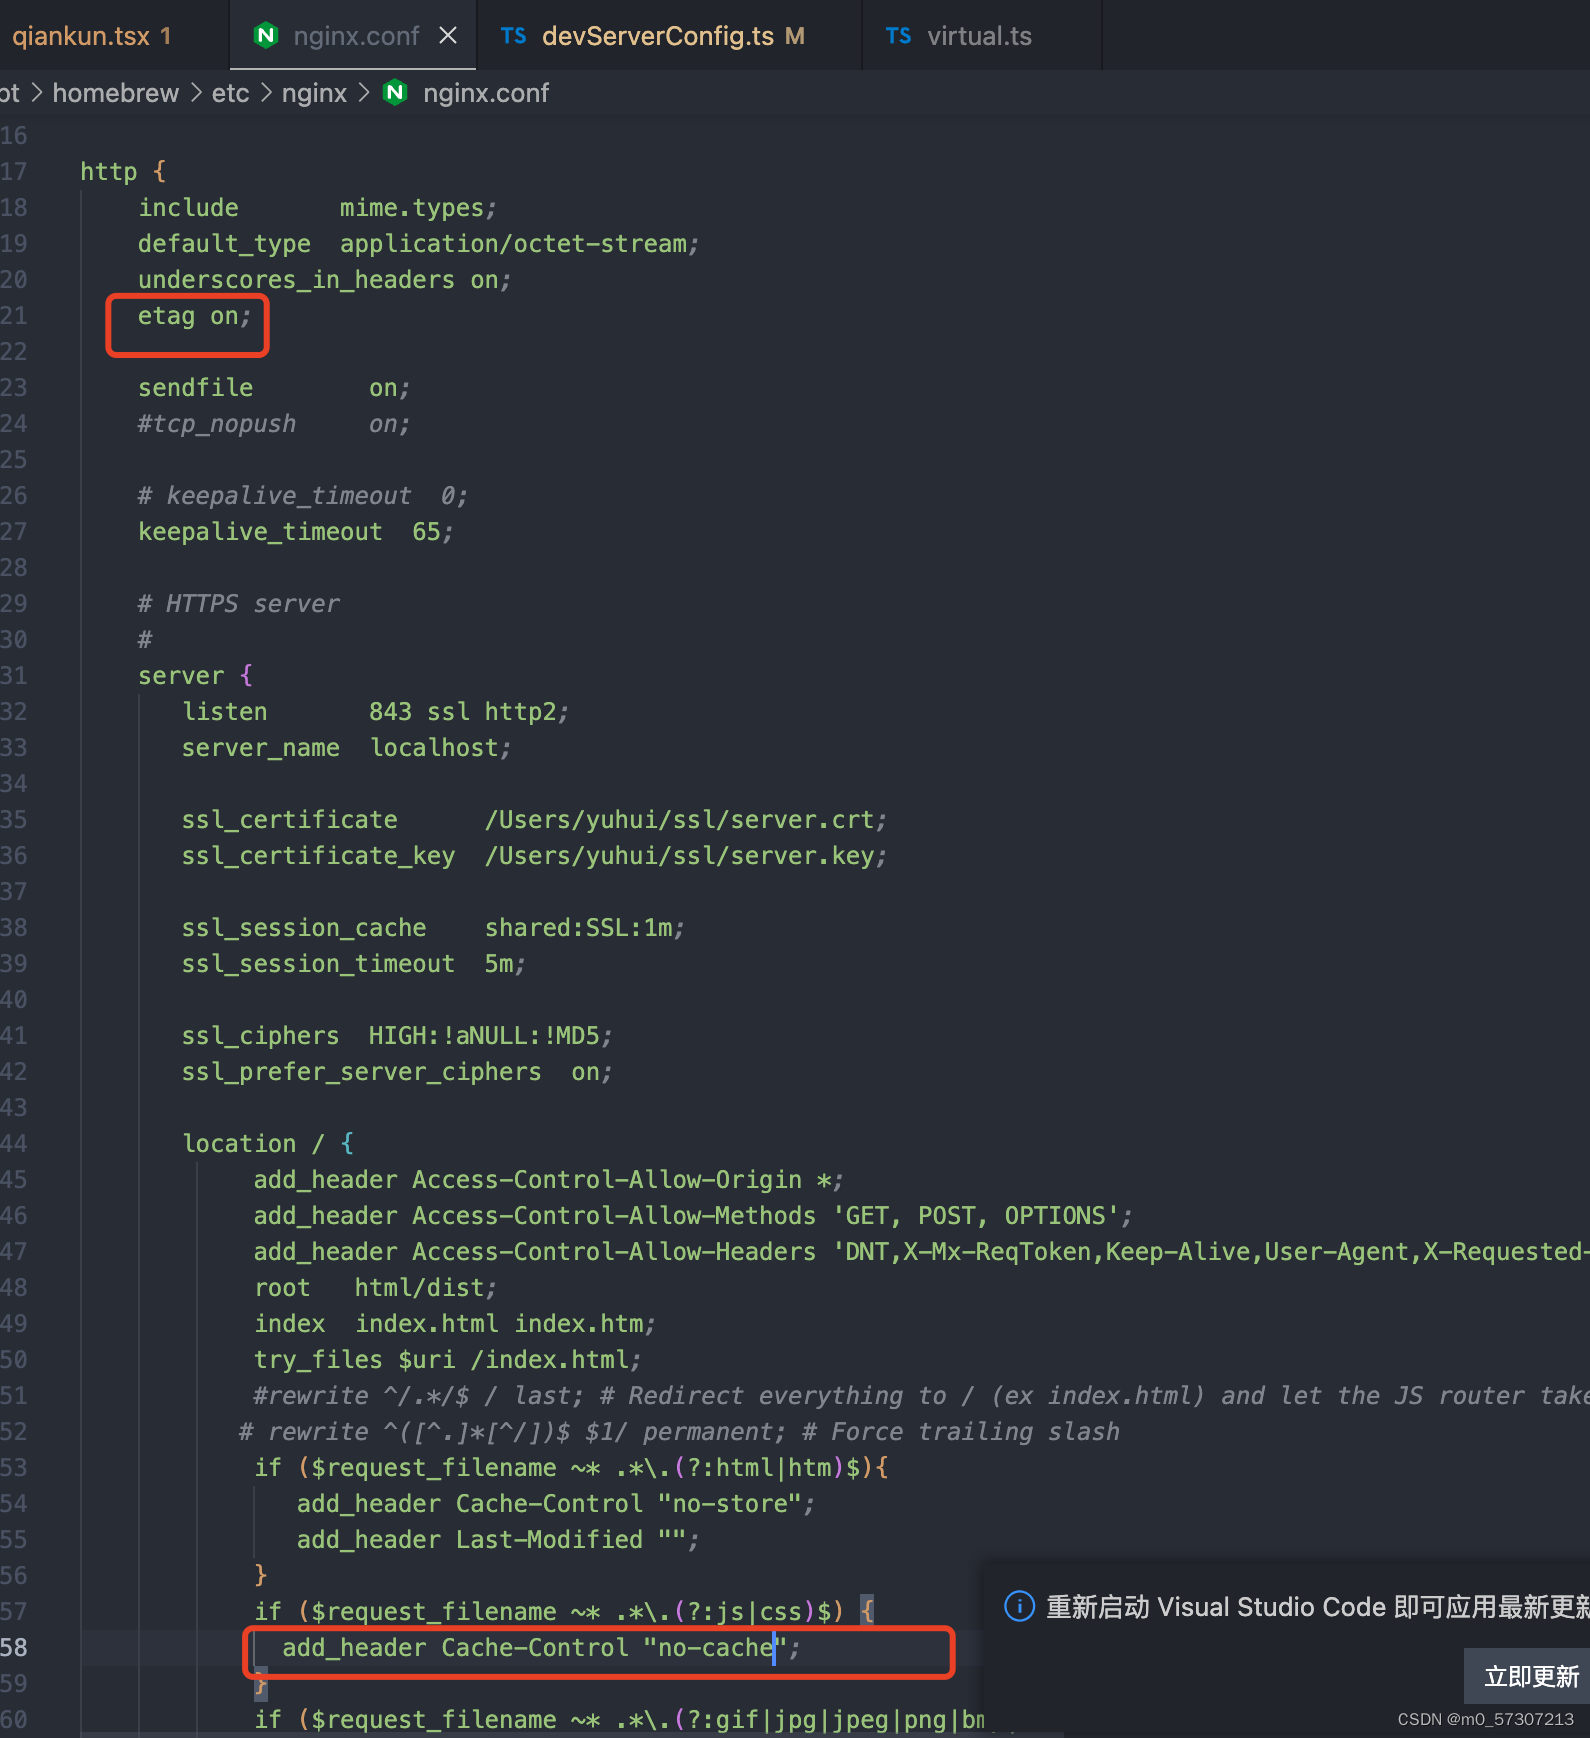Click the 'sendfile on;' directive
This screenshot has height=1738, width=1590.
click(274, 388)
